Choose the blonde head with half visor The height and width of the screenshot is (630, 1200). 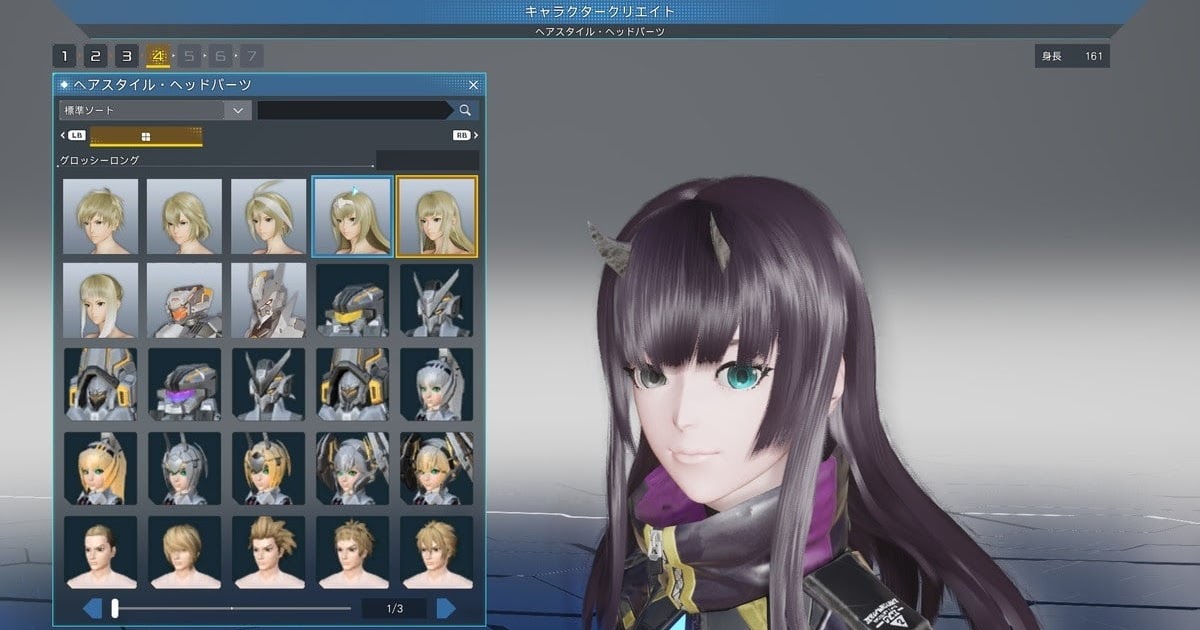[x=269, y=468]
